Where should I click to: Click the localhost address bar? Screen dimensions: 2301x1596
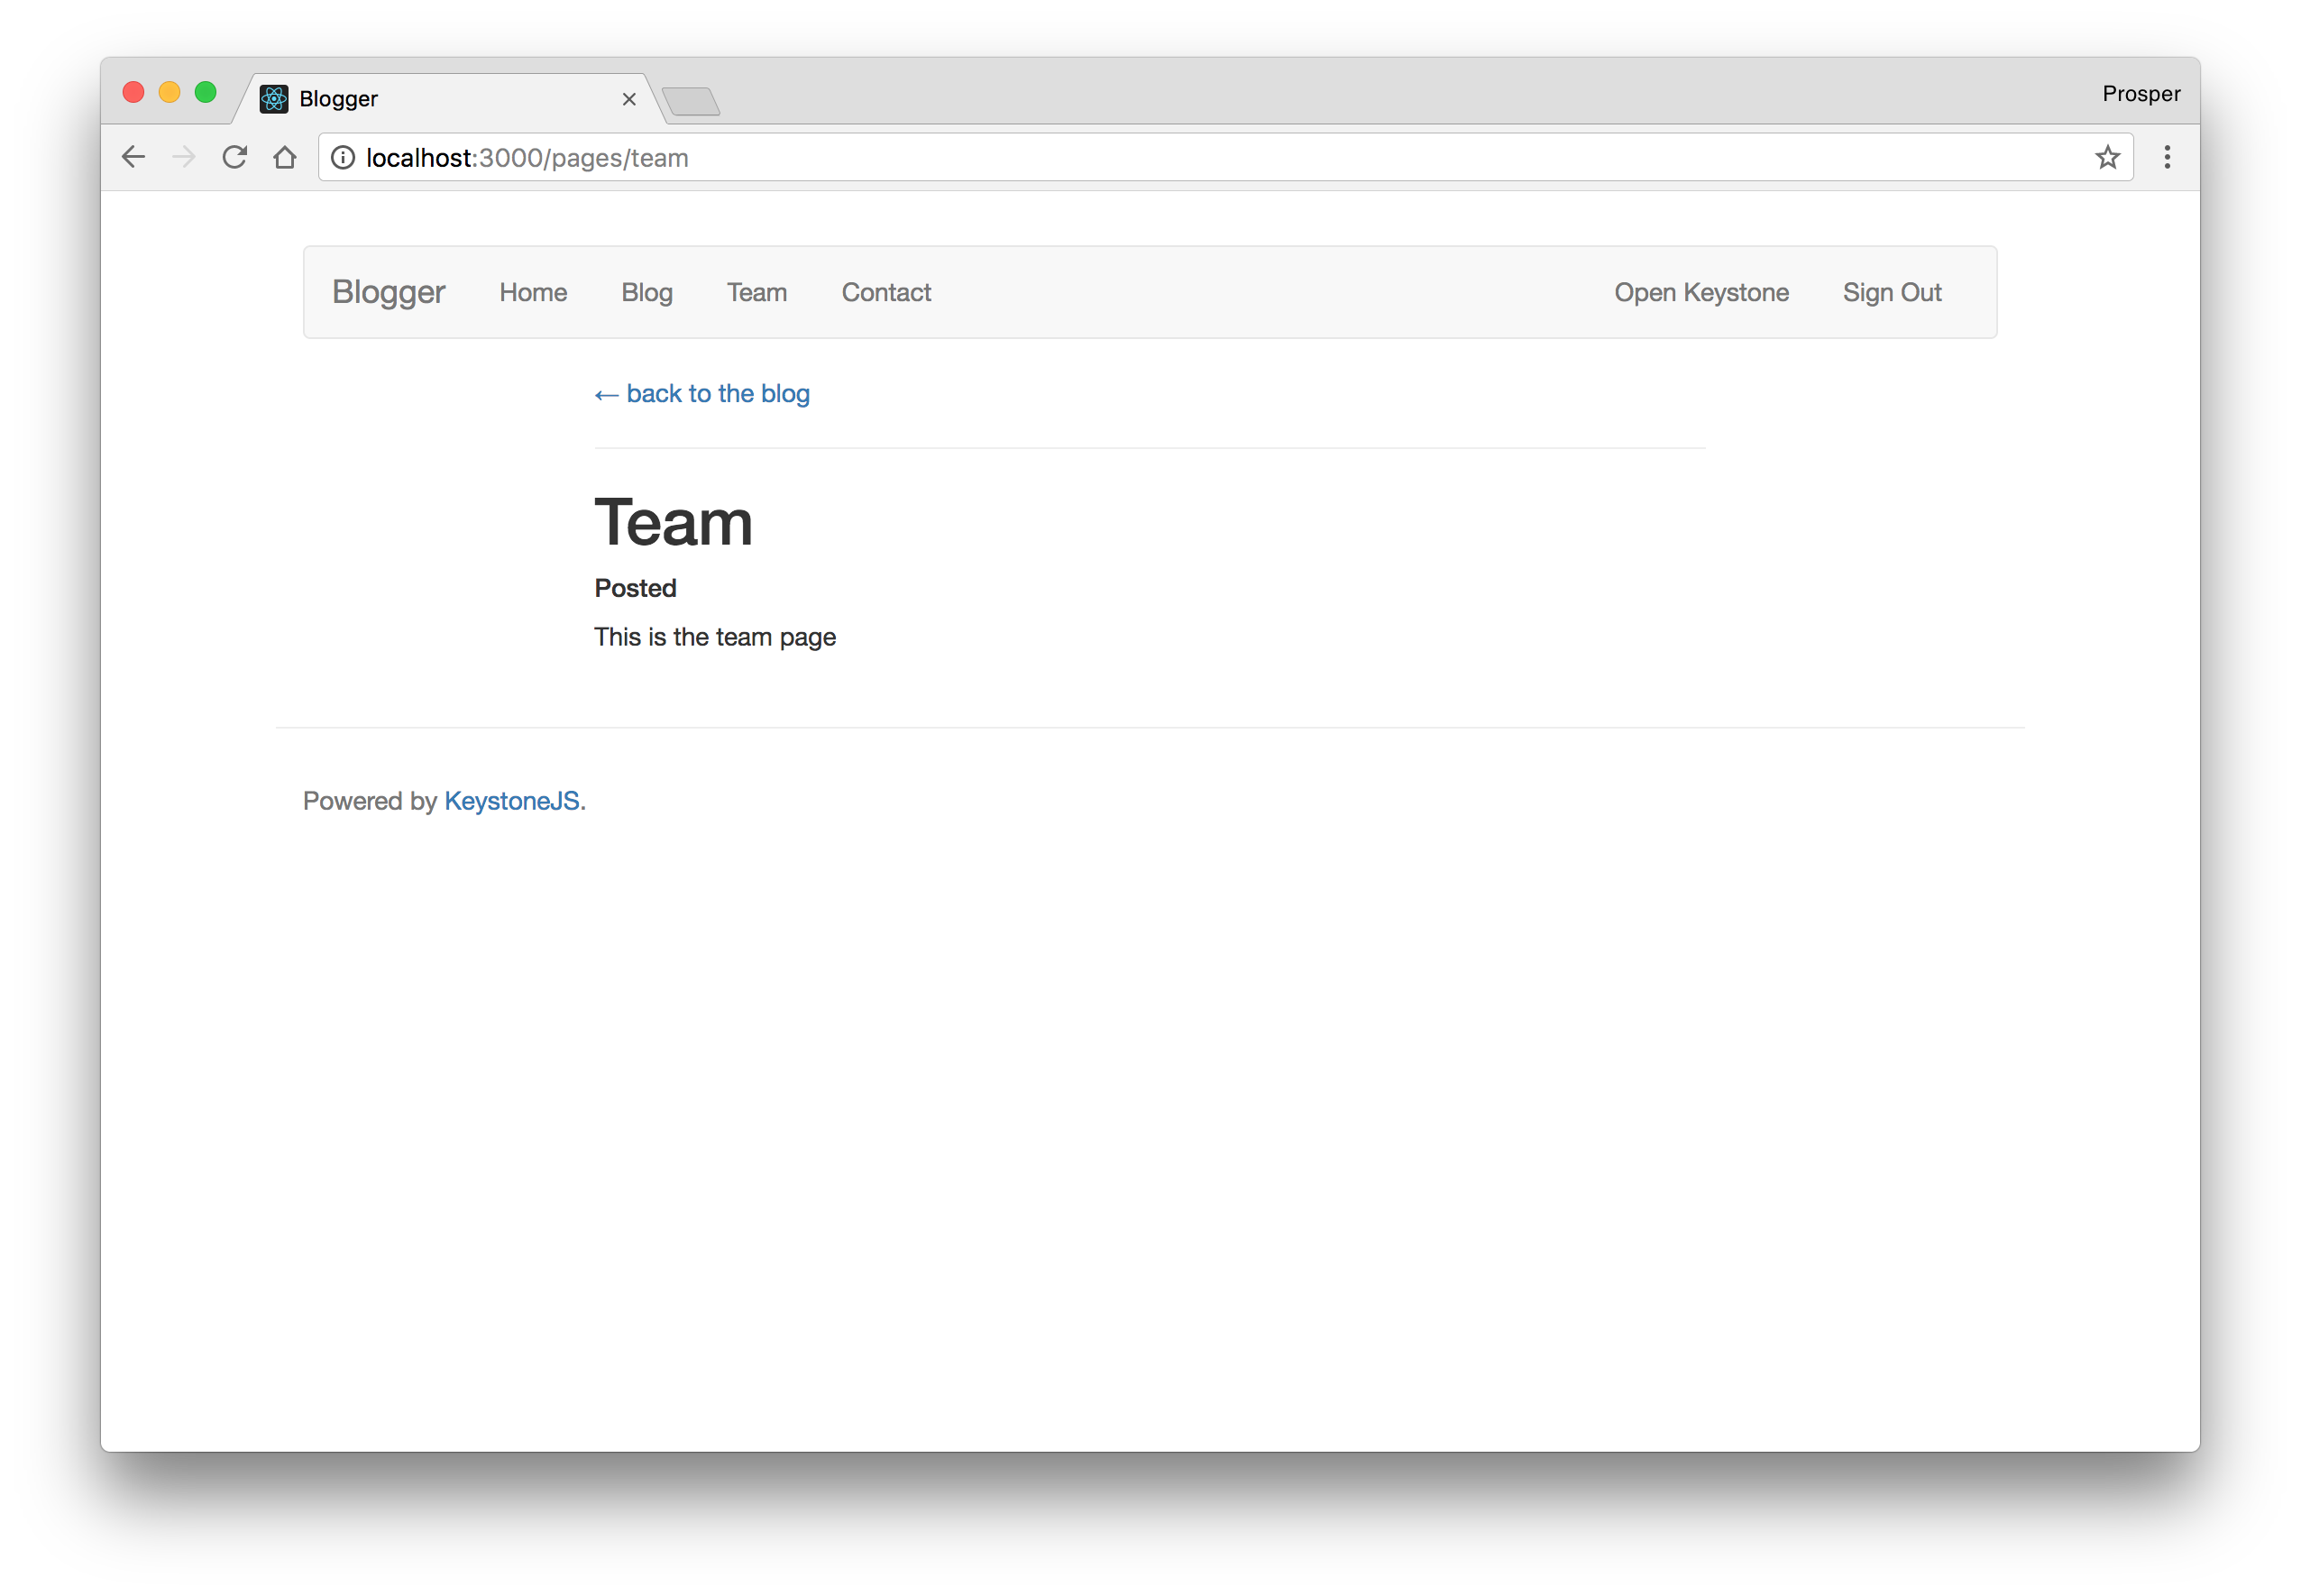(1200, 158)
